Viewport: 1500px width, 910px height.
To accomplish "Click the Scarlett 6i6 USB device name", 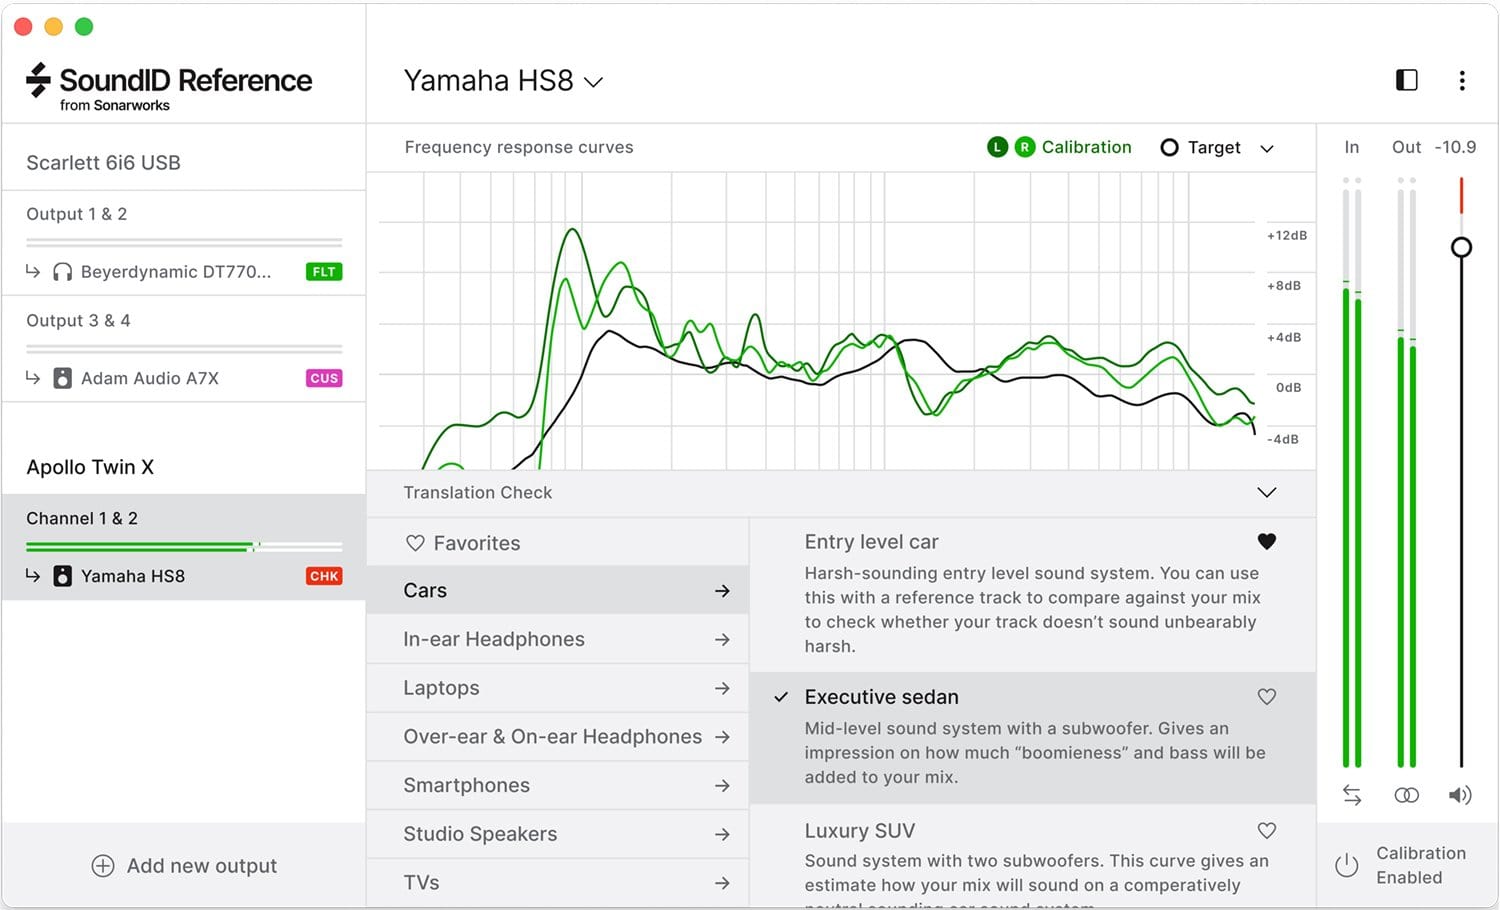I will coord(103,163).
